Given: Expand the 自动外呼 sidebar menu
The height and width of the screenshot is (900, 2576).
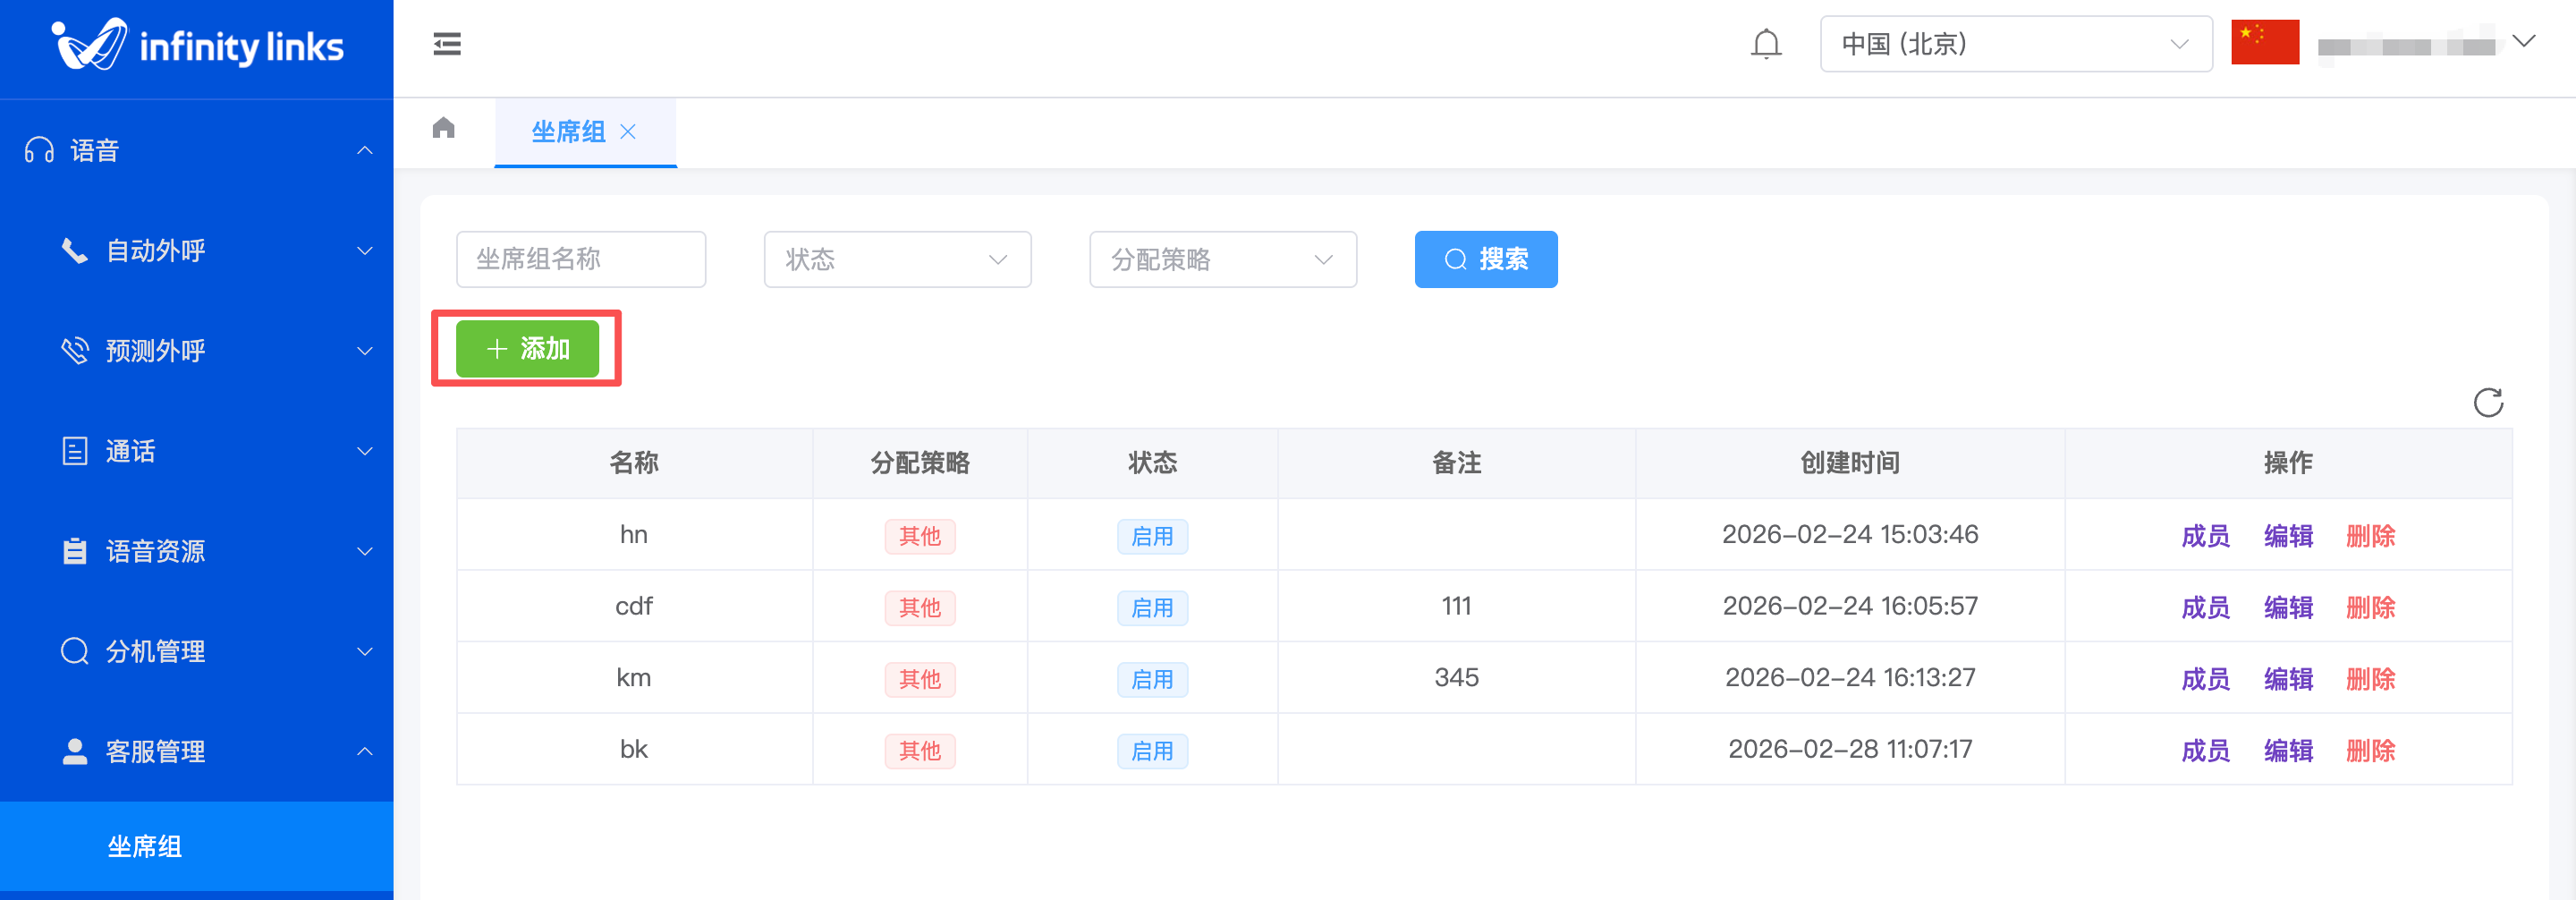Looking at the screenshot, I should (x=197, y=251).
